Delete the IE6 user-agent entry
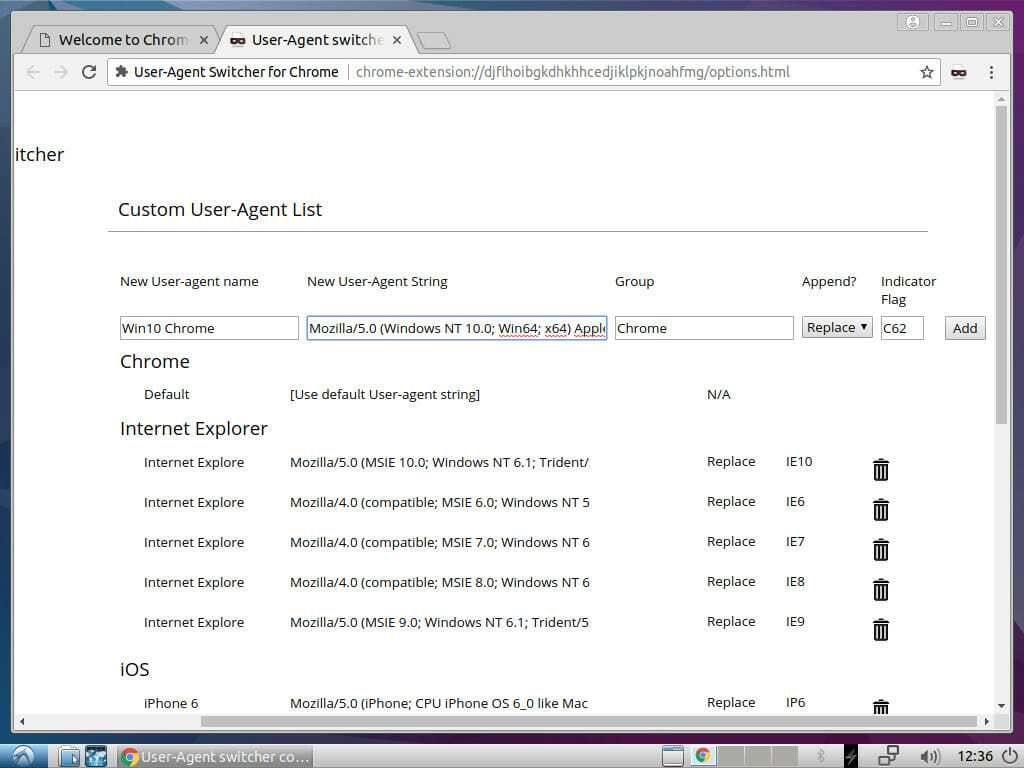The height and width of the screenshot is (768, 1024). (880, 509)
